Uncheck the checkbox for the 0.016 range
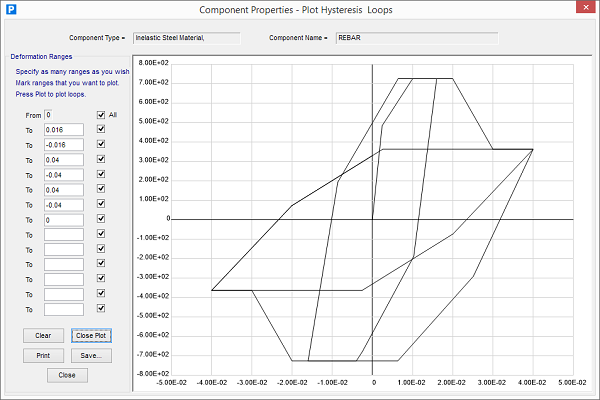Viewport: 600px width, 400px height. pos(100,129)
